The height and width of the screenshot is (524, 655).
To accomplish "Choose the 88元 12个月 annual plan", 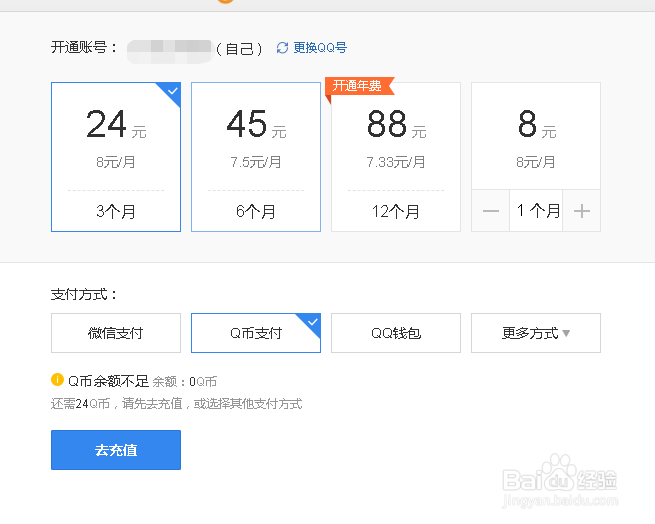I will click(396, 157).
